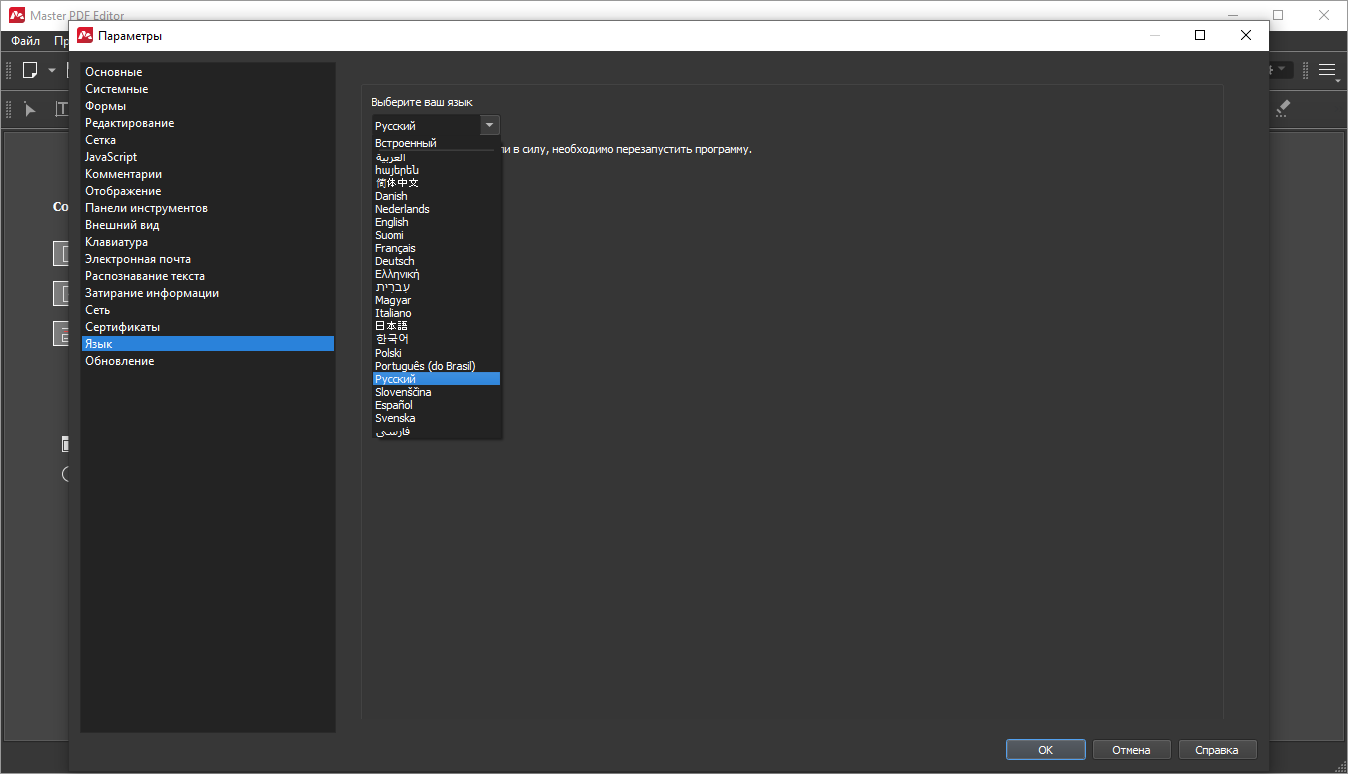Go to the Внешний вид settings section
Image resolution: width=1348 pixels, height=774 pixels.
122,225
